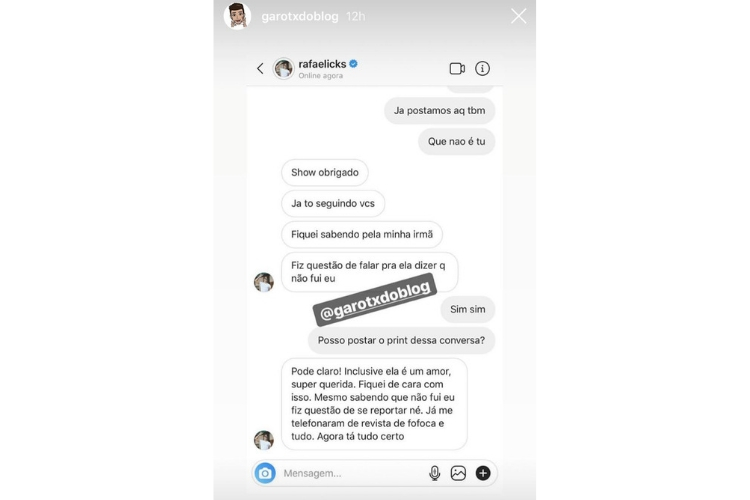Viewport: 750px width, 500px height.
Task: Close the story with the X icon
Action: tap(518, 16)
